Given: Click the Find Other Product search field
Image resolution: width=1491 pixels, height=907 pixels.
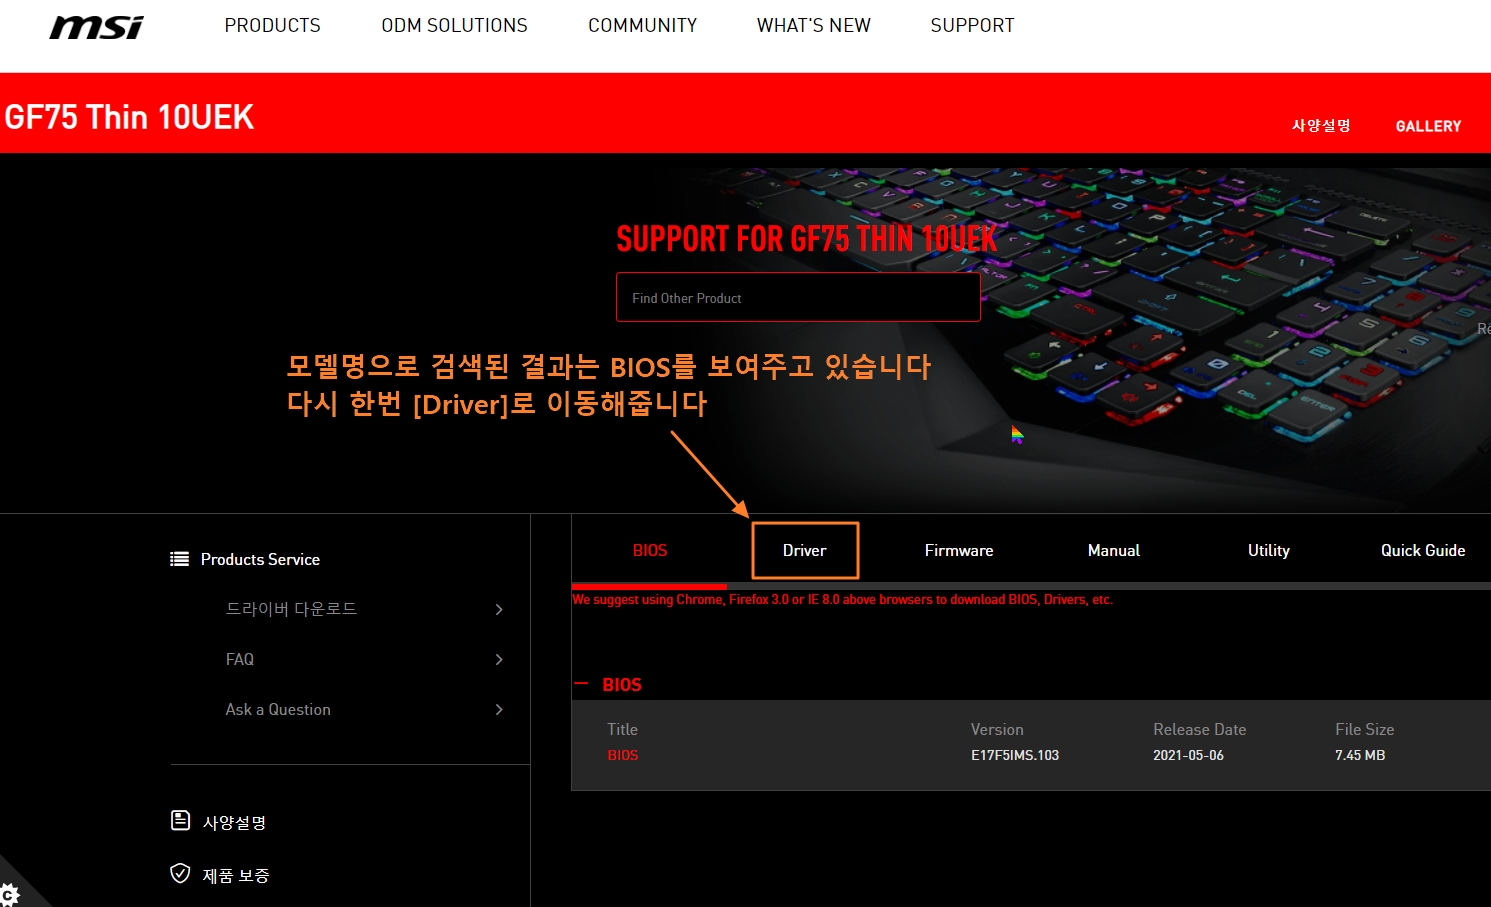Looking at the screenshot, I should coord(797,297).
